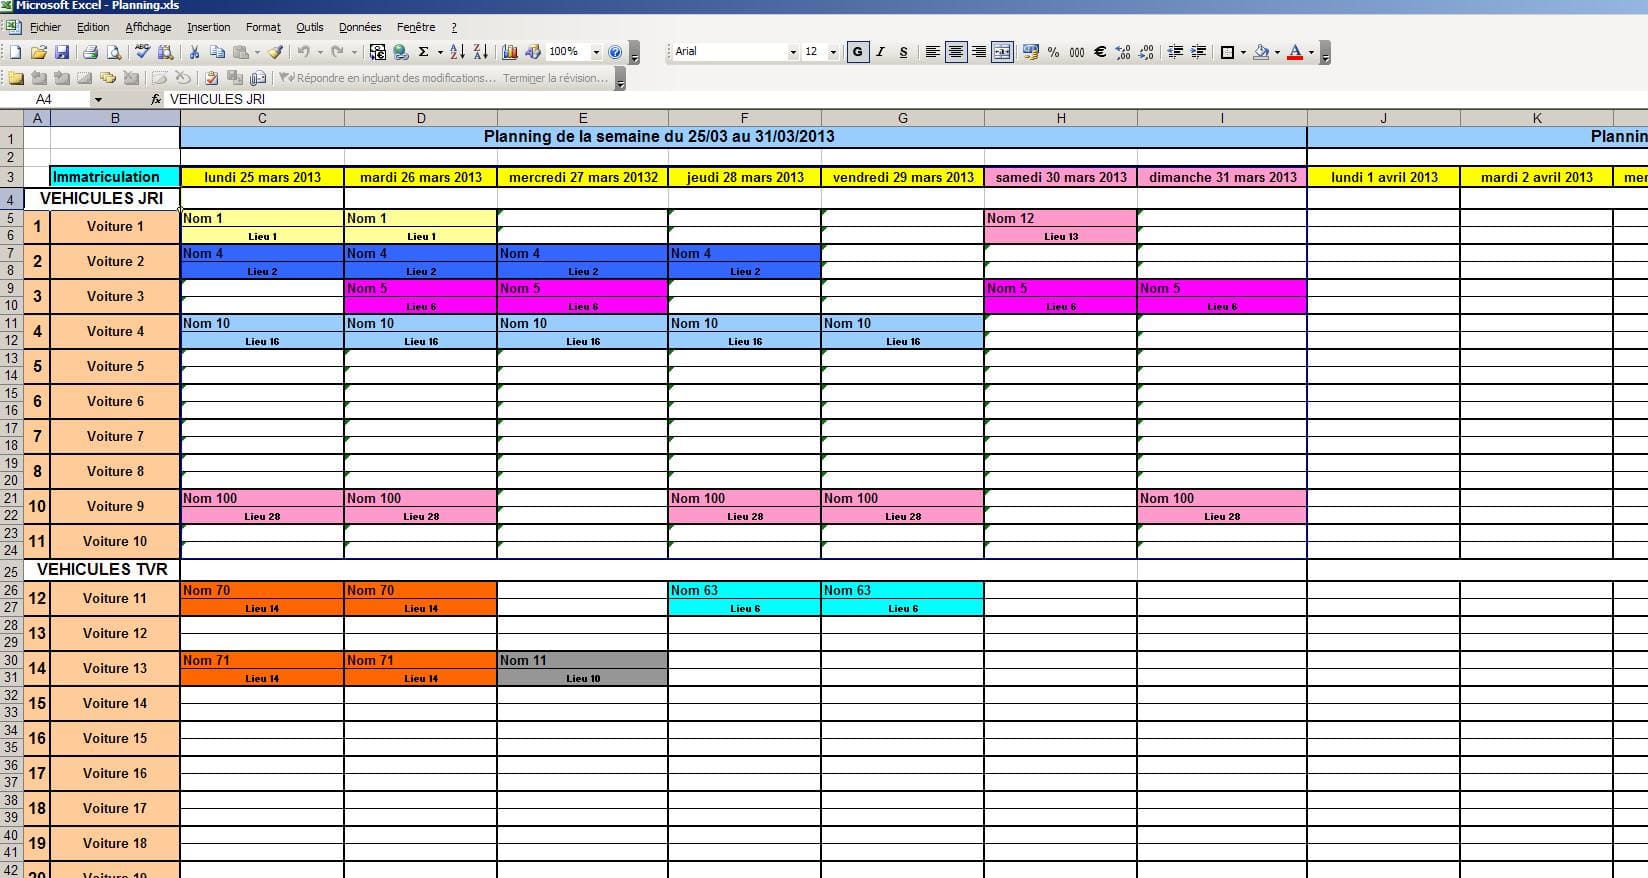1648x878 pixels.
Task: Open the Arial font name dropdown
Action: coord(793,52)
